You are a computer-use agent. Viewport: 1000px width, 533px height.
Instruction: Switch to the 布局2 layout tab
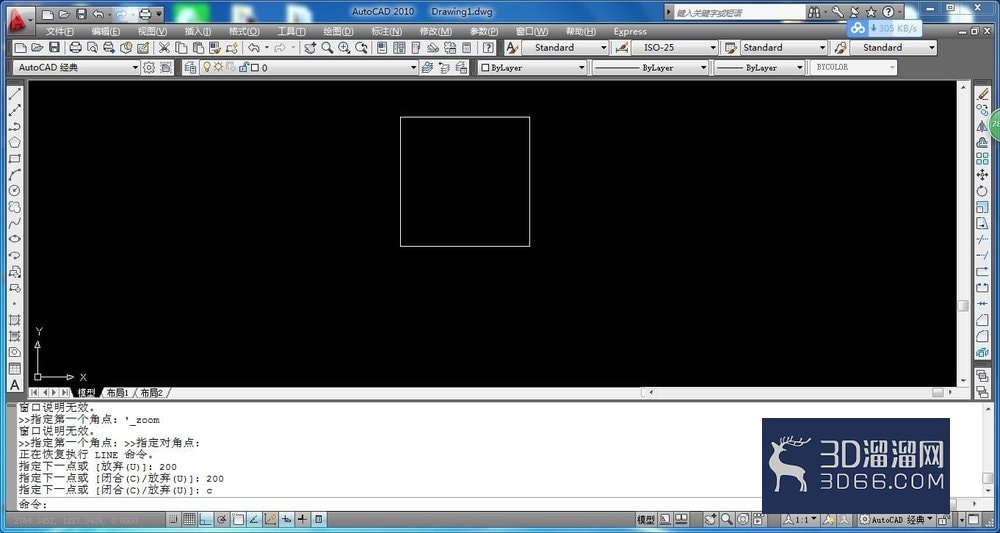tap(152, 393)
